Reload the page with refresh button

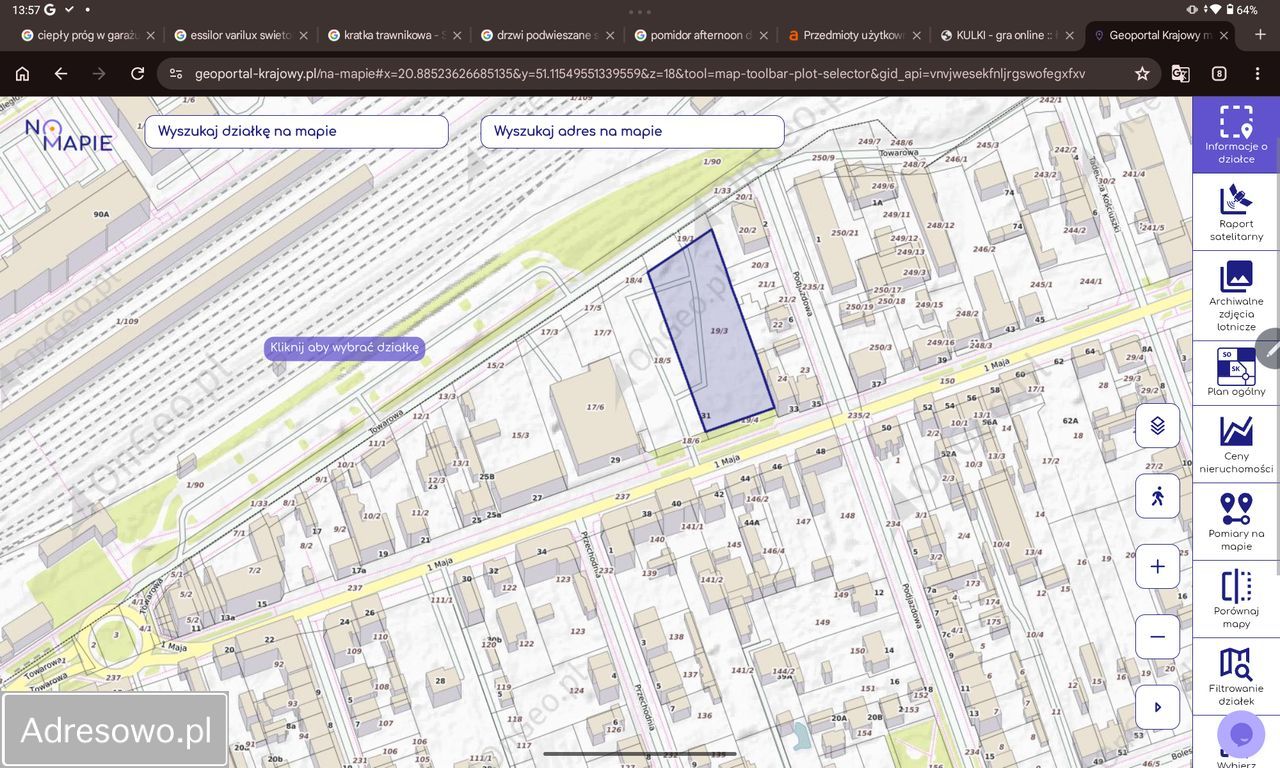(x=138, y=74)
